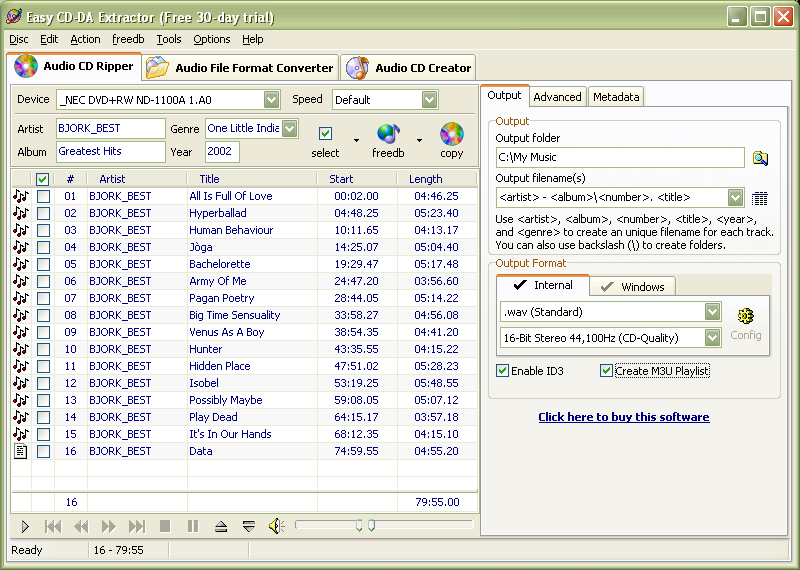Switch to the Metadata tab
The height and width of the screenshot is (570, 800).
coord(615,97)
